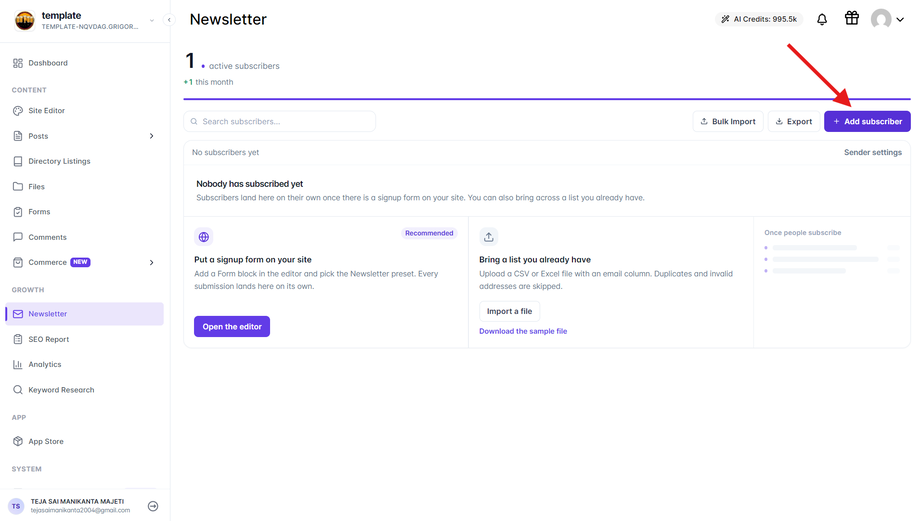Viewport: 920px width, 521px height.
Task: Click the globe icon in signup form card
Action: tap(204, 237)
